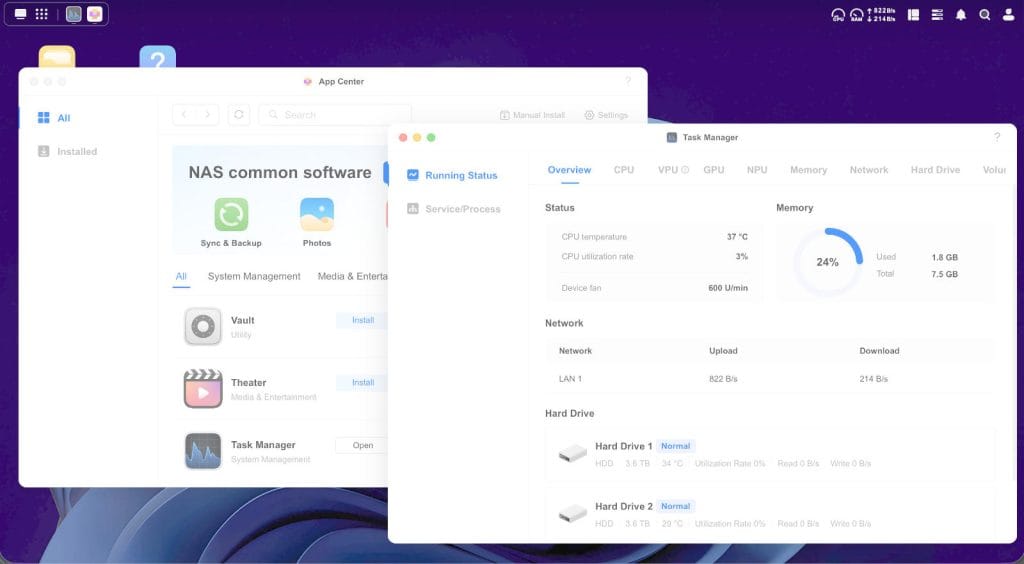Switch to the Memory tab
This screenshot has width=1024, height=564.
coord(808,170)
